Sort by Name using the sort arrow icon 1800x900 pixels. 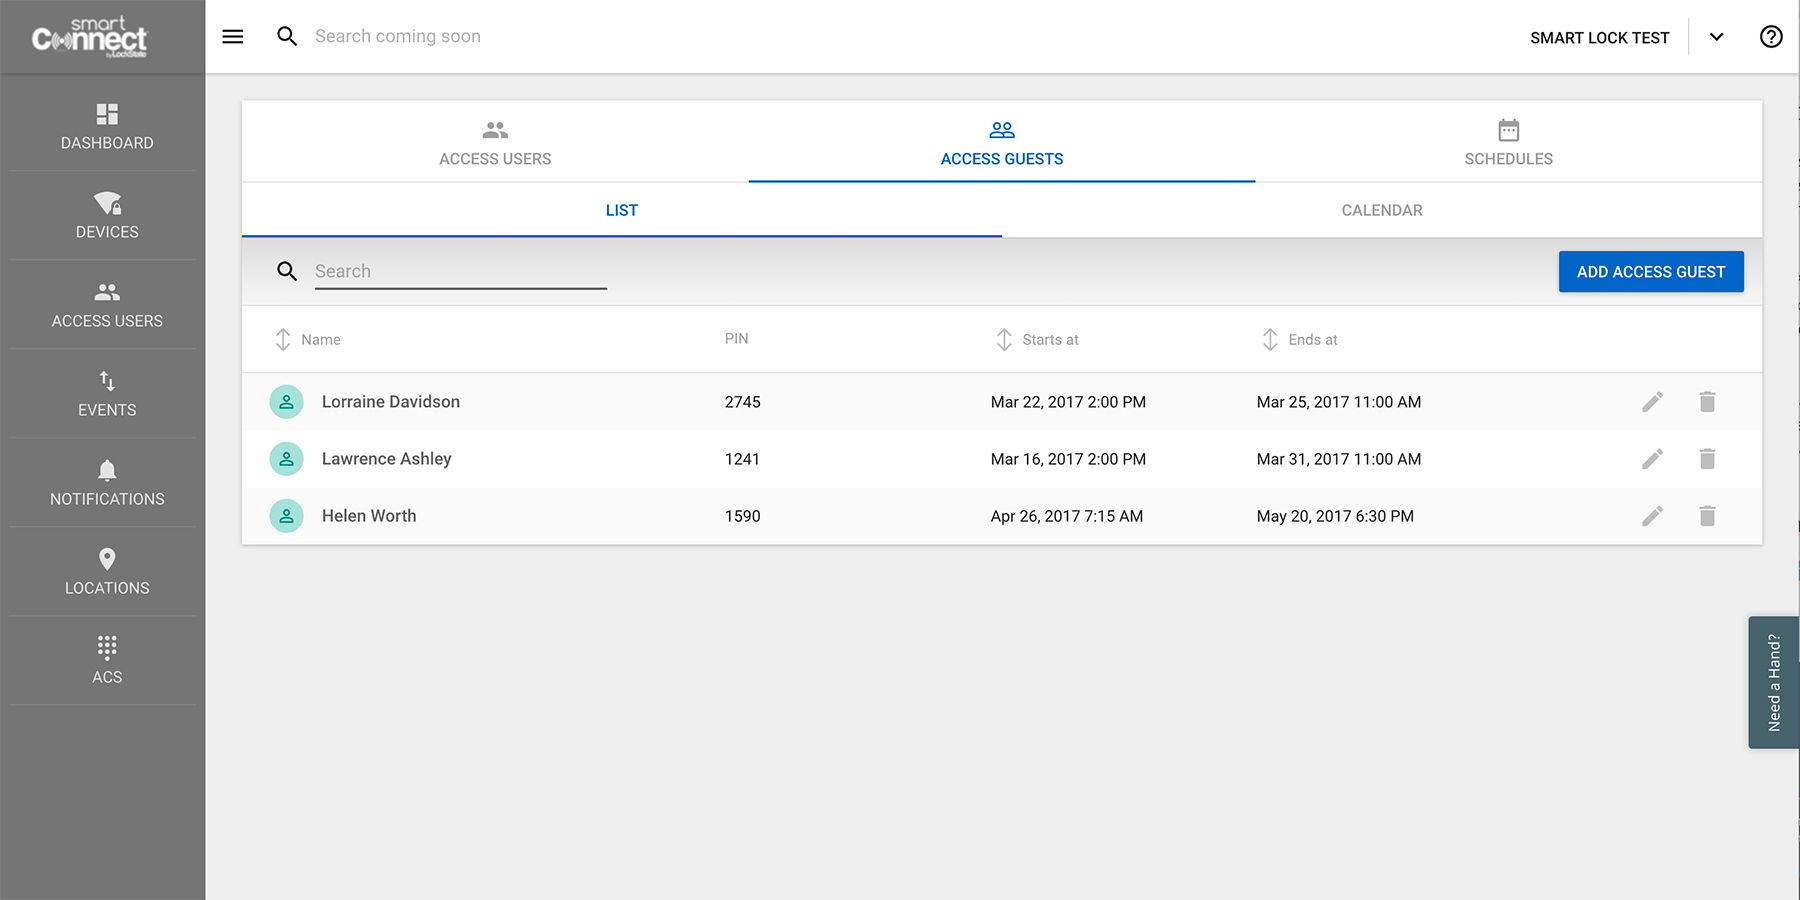click(x=283, y=340)
